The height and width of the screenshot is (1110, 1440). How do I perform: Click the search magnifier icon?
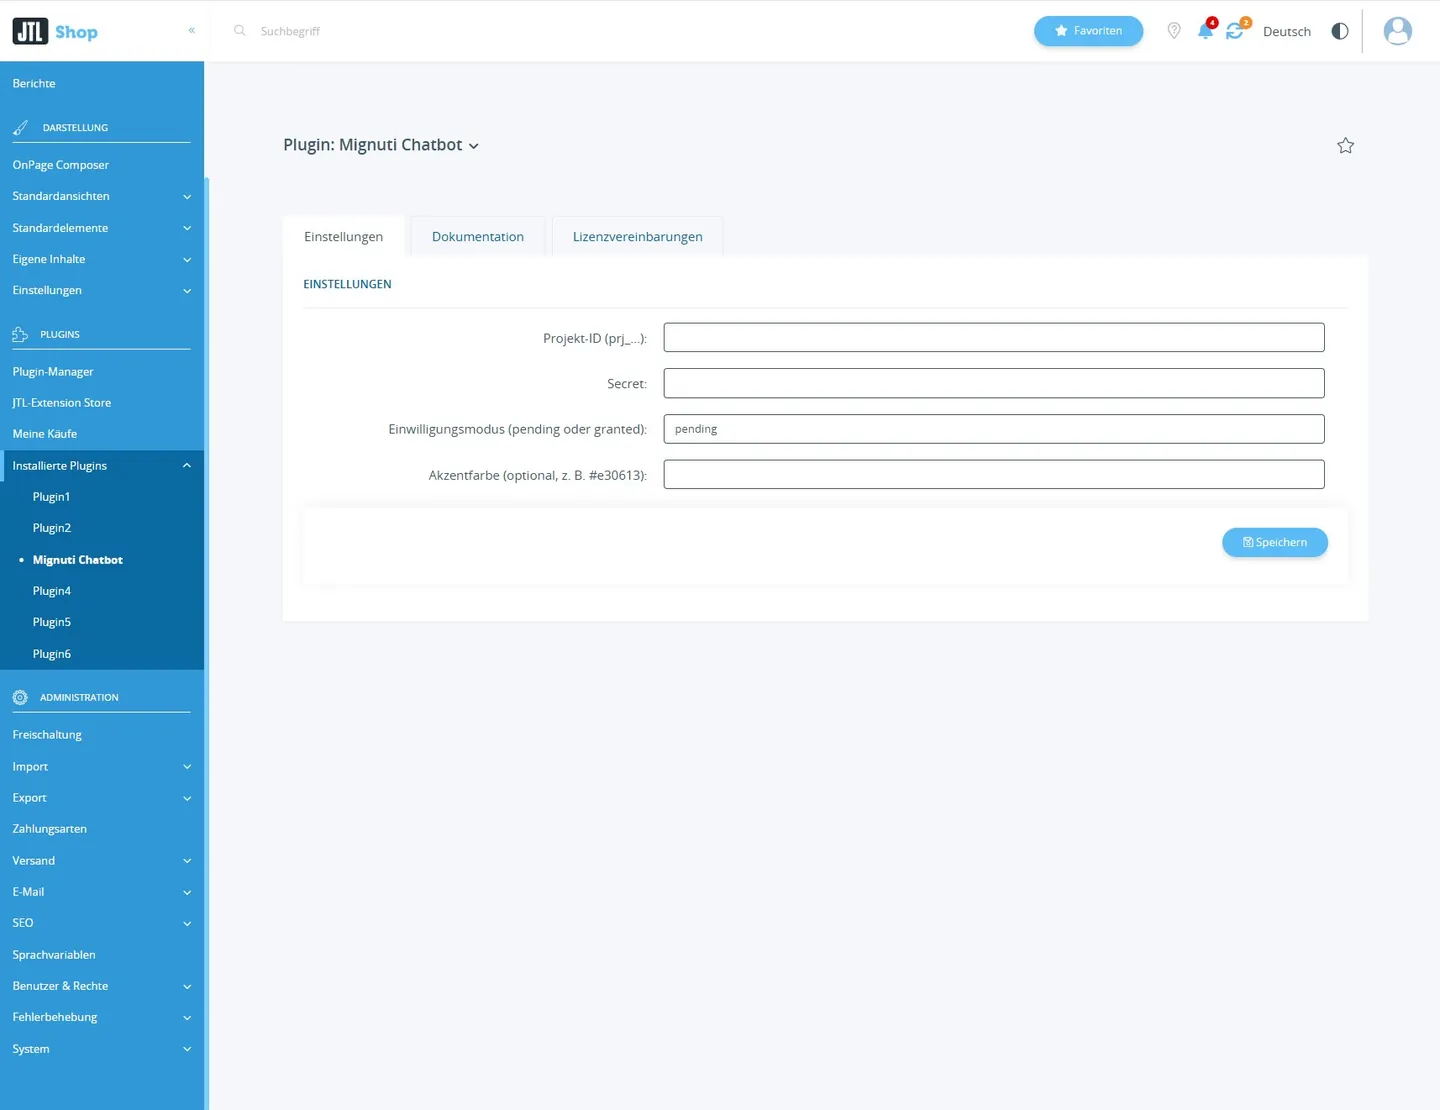pyautogui.click(x=240, y=31)
